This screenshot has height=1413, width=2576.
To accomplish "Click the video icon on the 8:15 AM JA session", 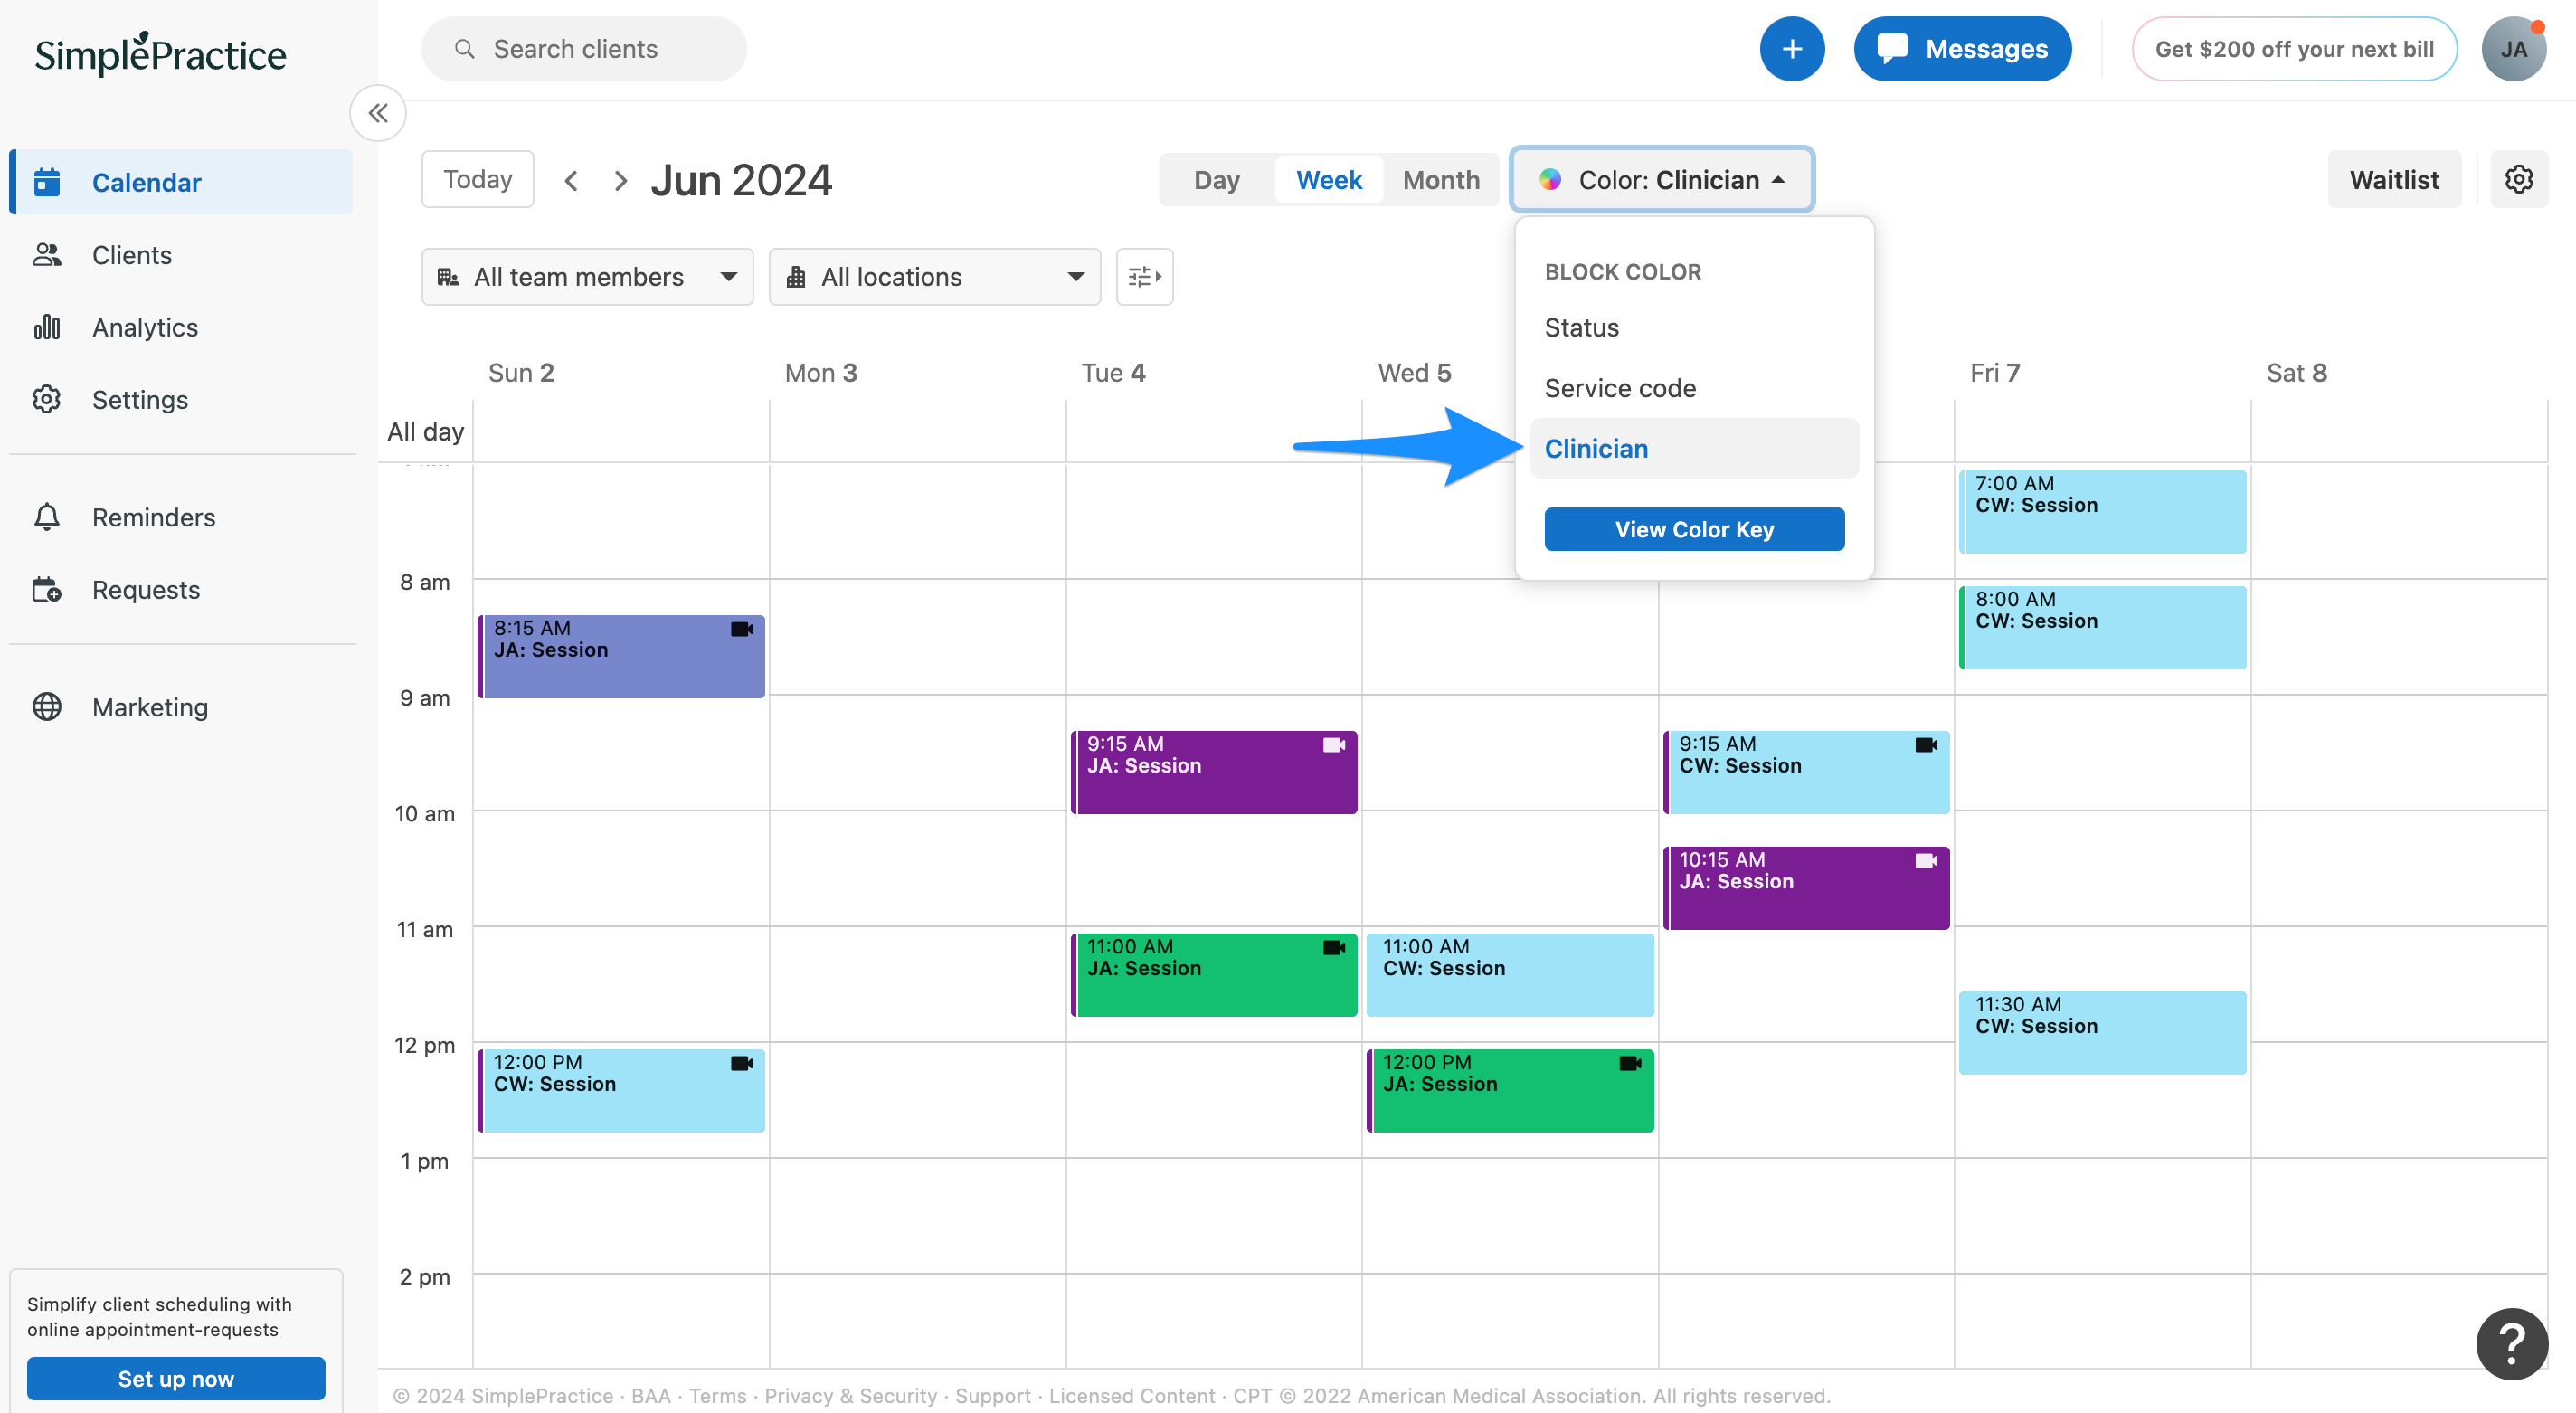I will click(x=742, y=629).
